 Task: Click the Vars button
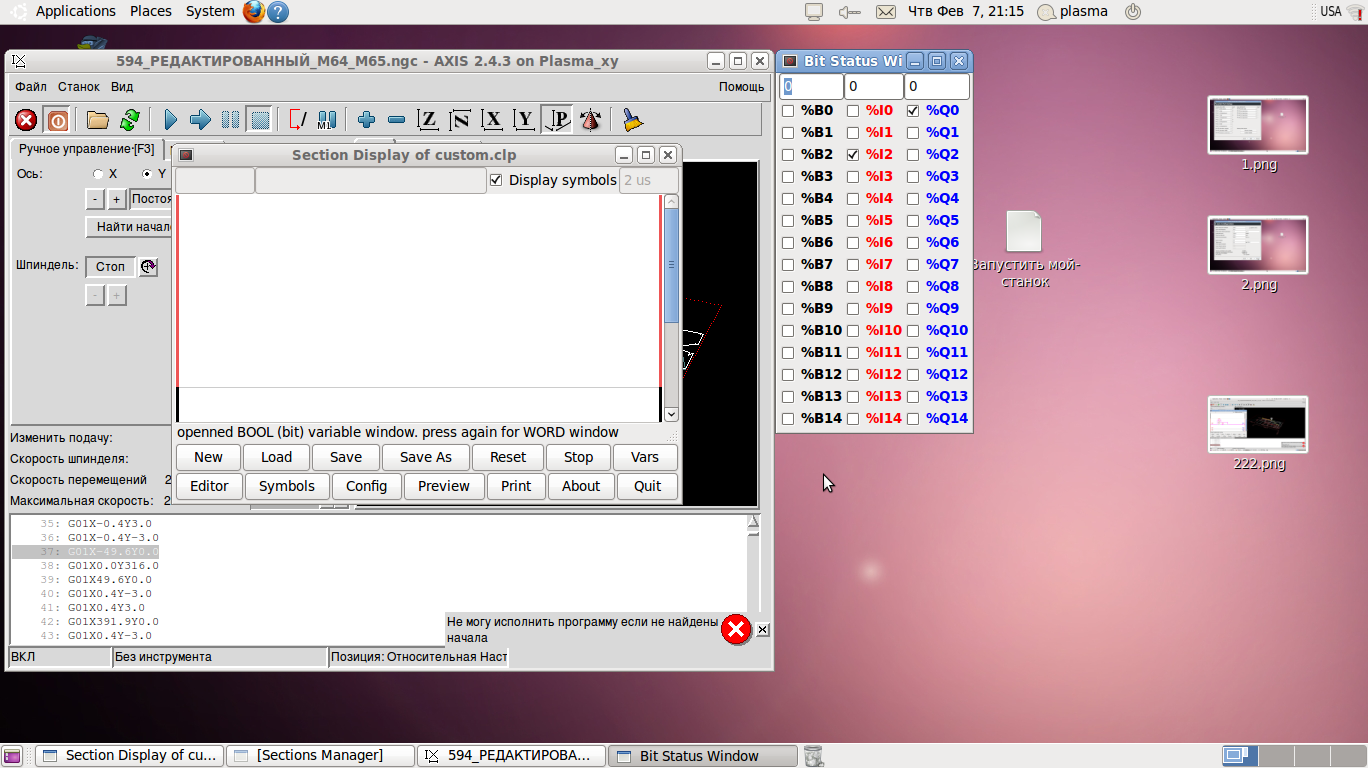click(x=645, y=457)
